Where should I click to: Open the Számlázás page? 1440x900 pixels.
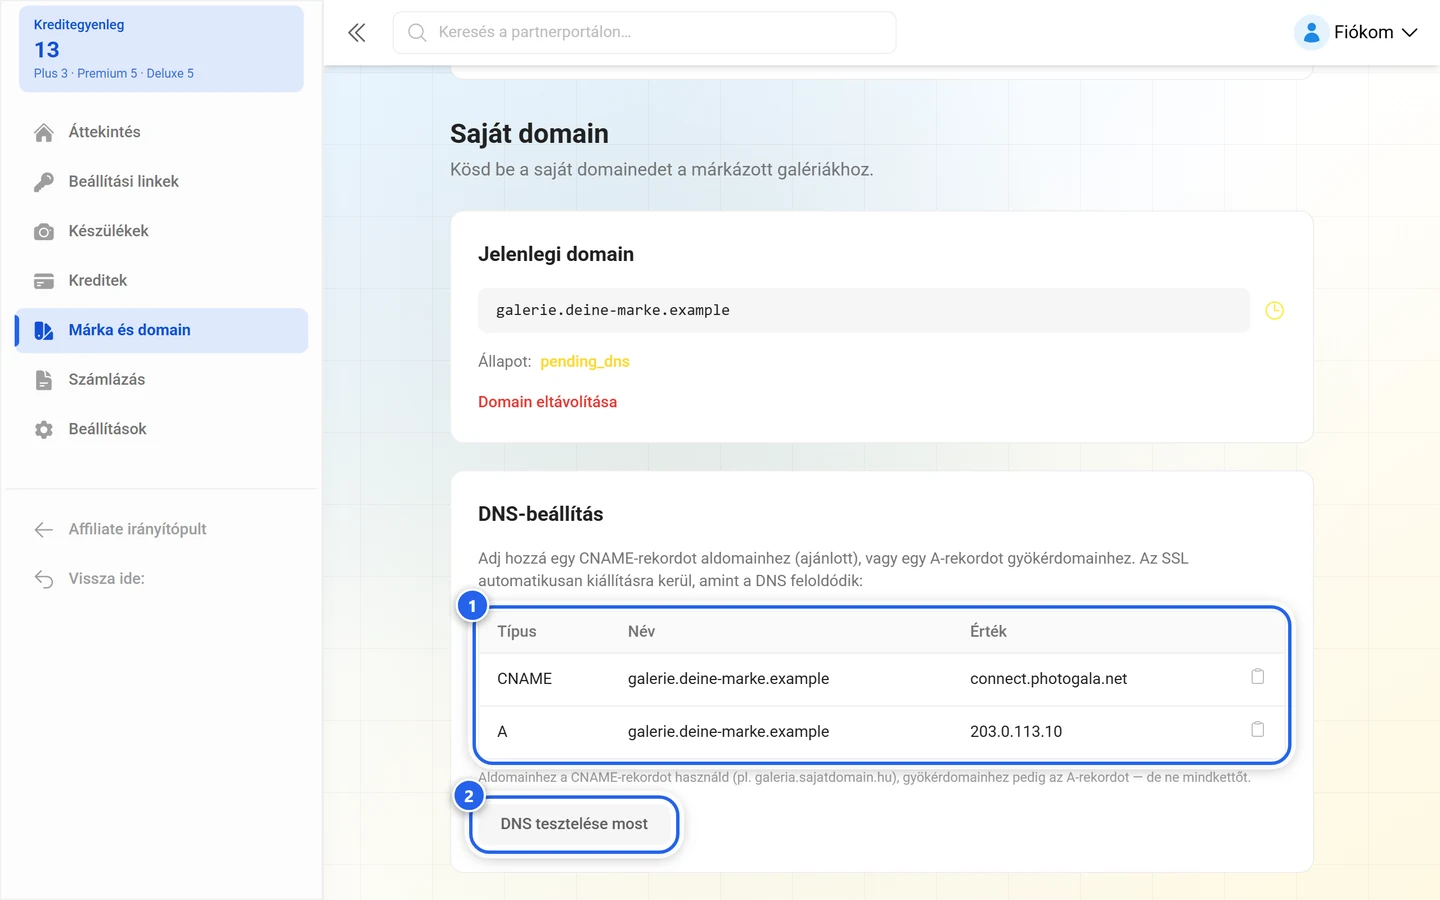pyautogui.click(x=162, y=380)
